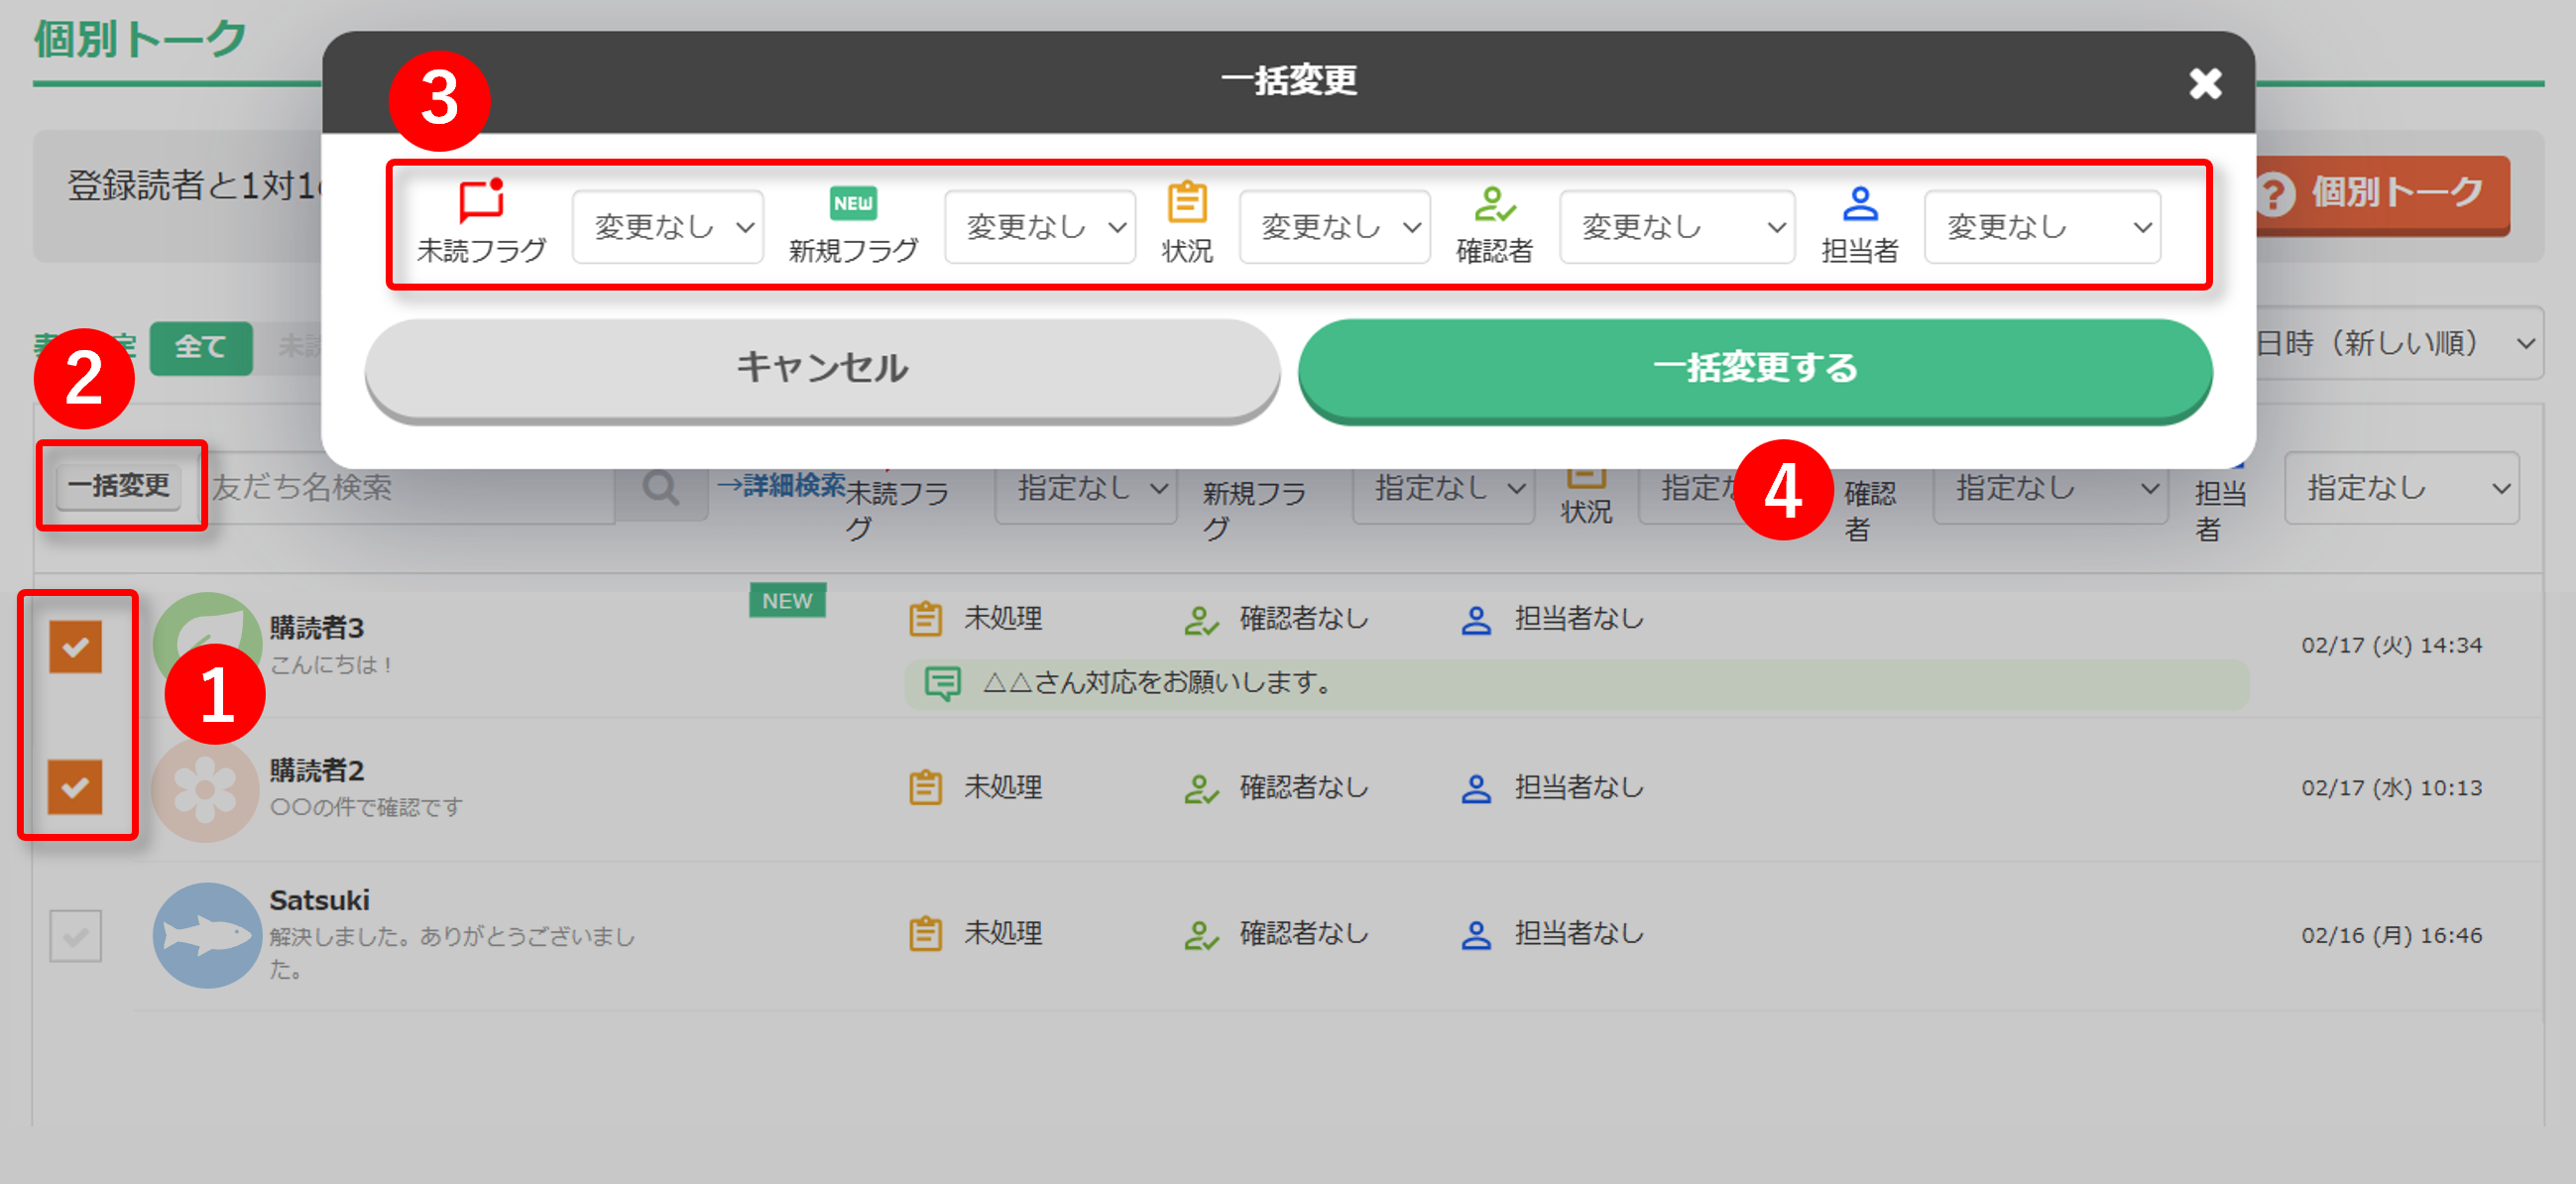Click the 一括変更する button
2576x1184 pixels.
pyautogui.click(x=1754, y=368)
